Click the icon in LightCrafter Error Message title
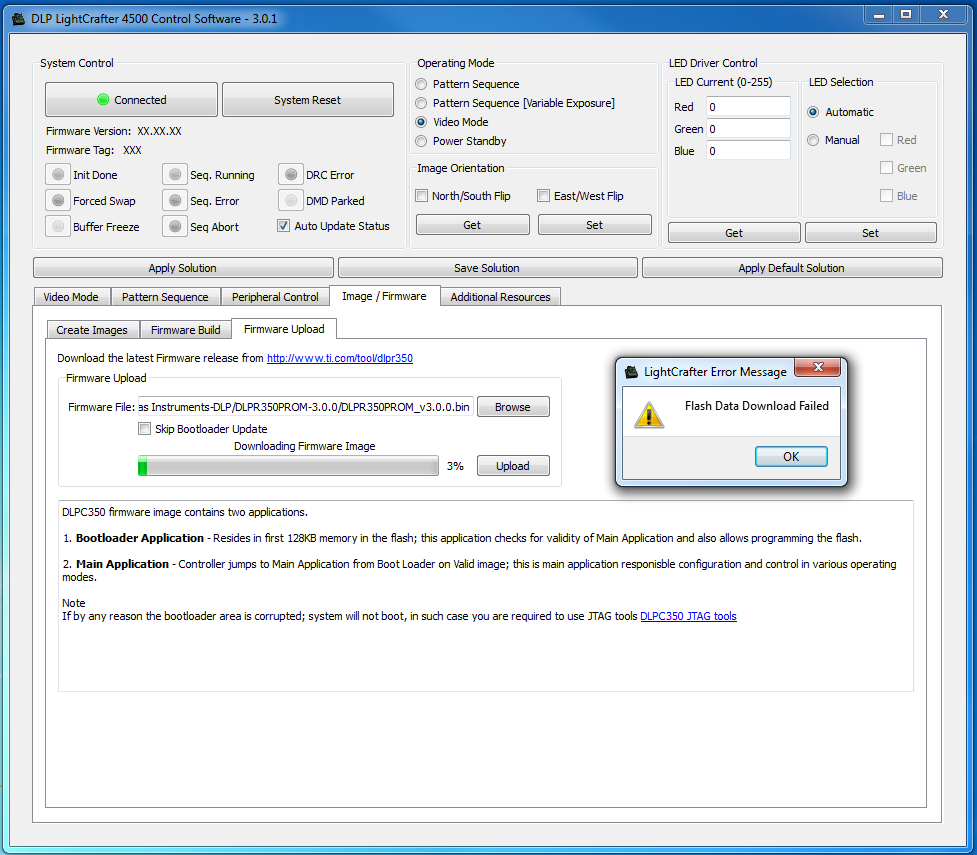 pyautogui.click(x=631, y=371)
